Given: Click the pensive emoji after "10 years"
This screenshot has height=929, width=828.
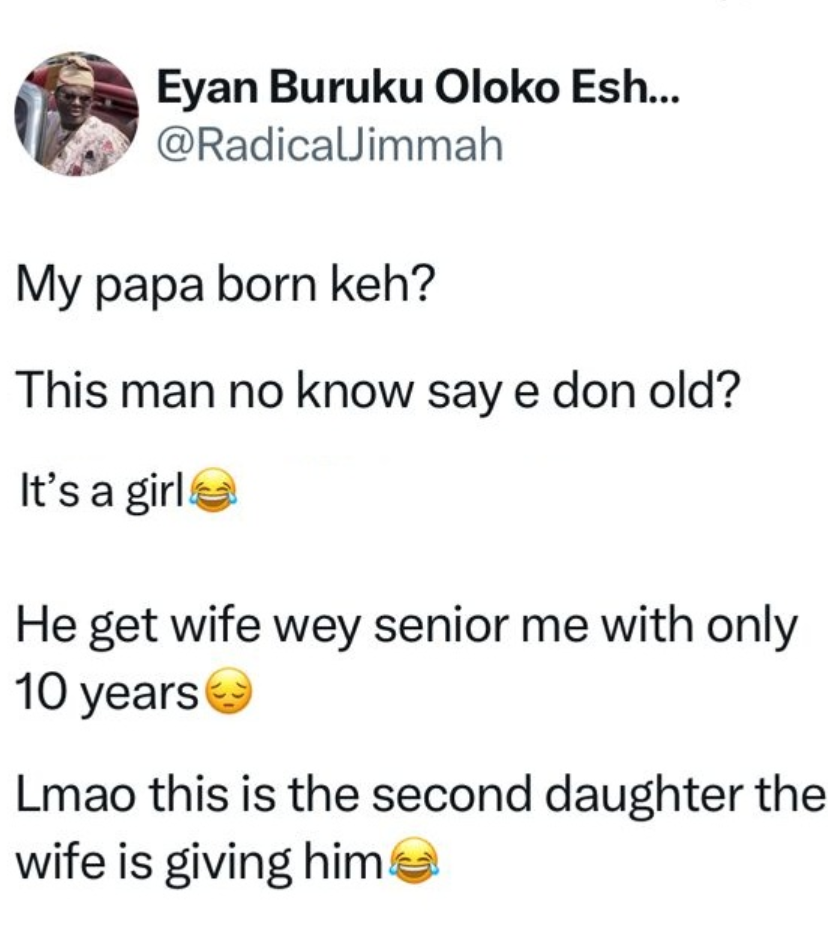Looking at the screenshot, I should click(226, 691).
